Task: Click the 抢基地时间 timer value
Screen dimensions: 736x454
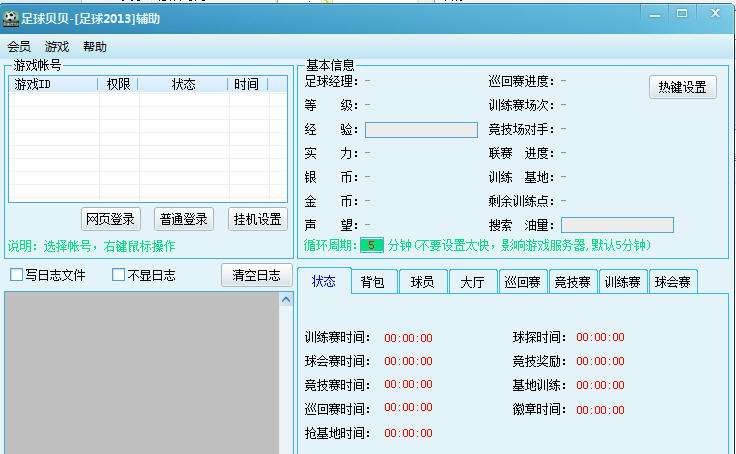Action: pos(408,433)
